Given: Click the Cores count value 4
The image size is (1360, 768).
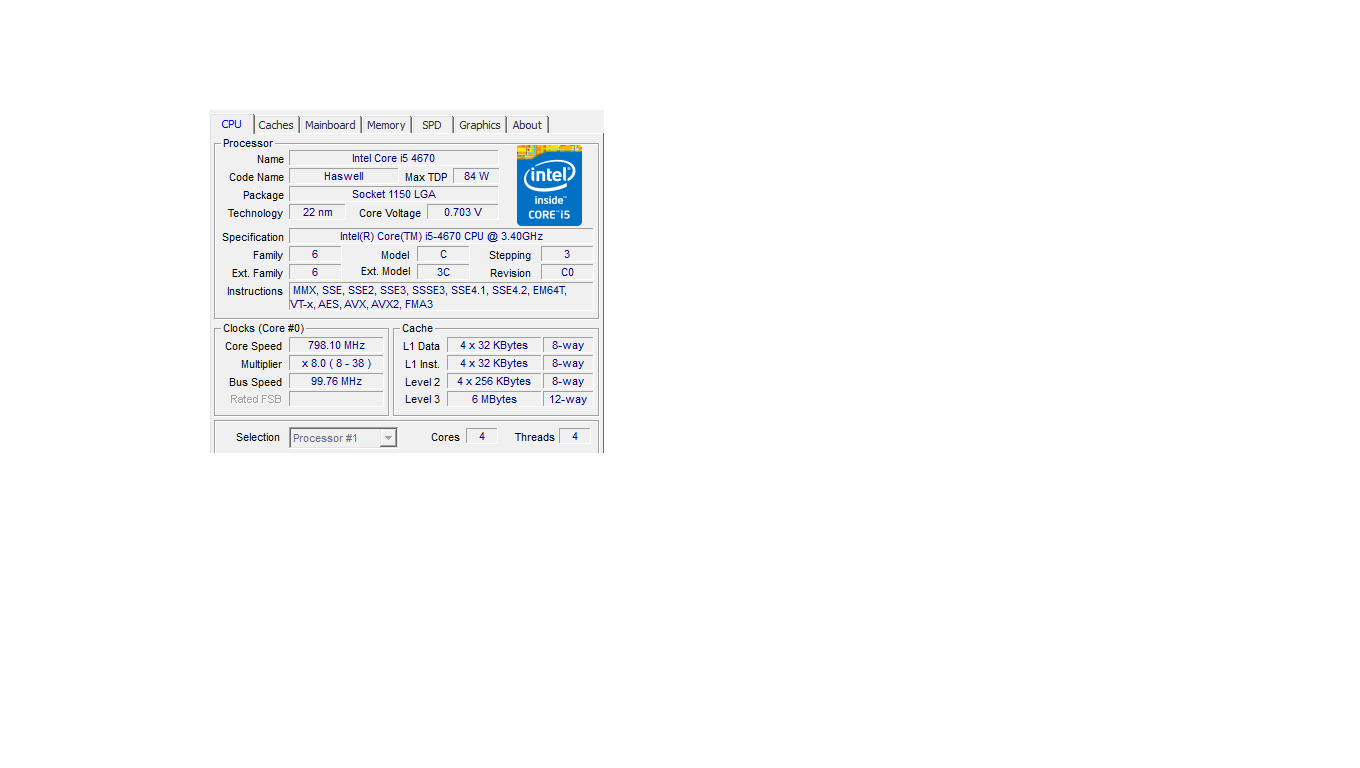Looking at the screenshot, I should click(482, 436).
